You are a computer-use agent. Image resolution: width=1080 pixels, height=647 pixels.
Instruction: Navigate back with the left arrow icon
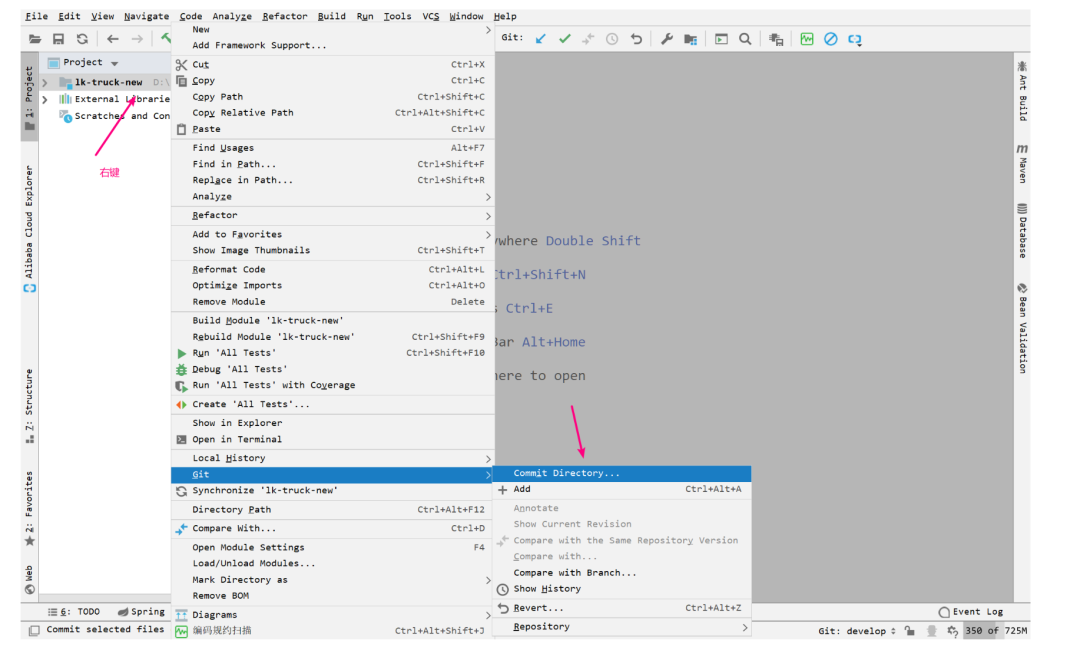click(112, 39)
